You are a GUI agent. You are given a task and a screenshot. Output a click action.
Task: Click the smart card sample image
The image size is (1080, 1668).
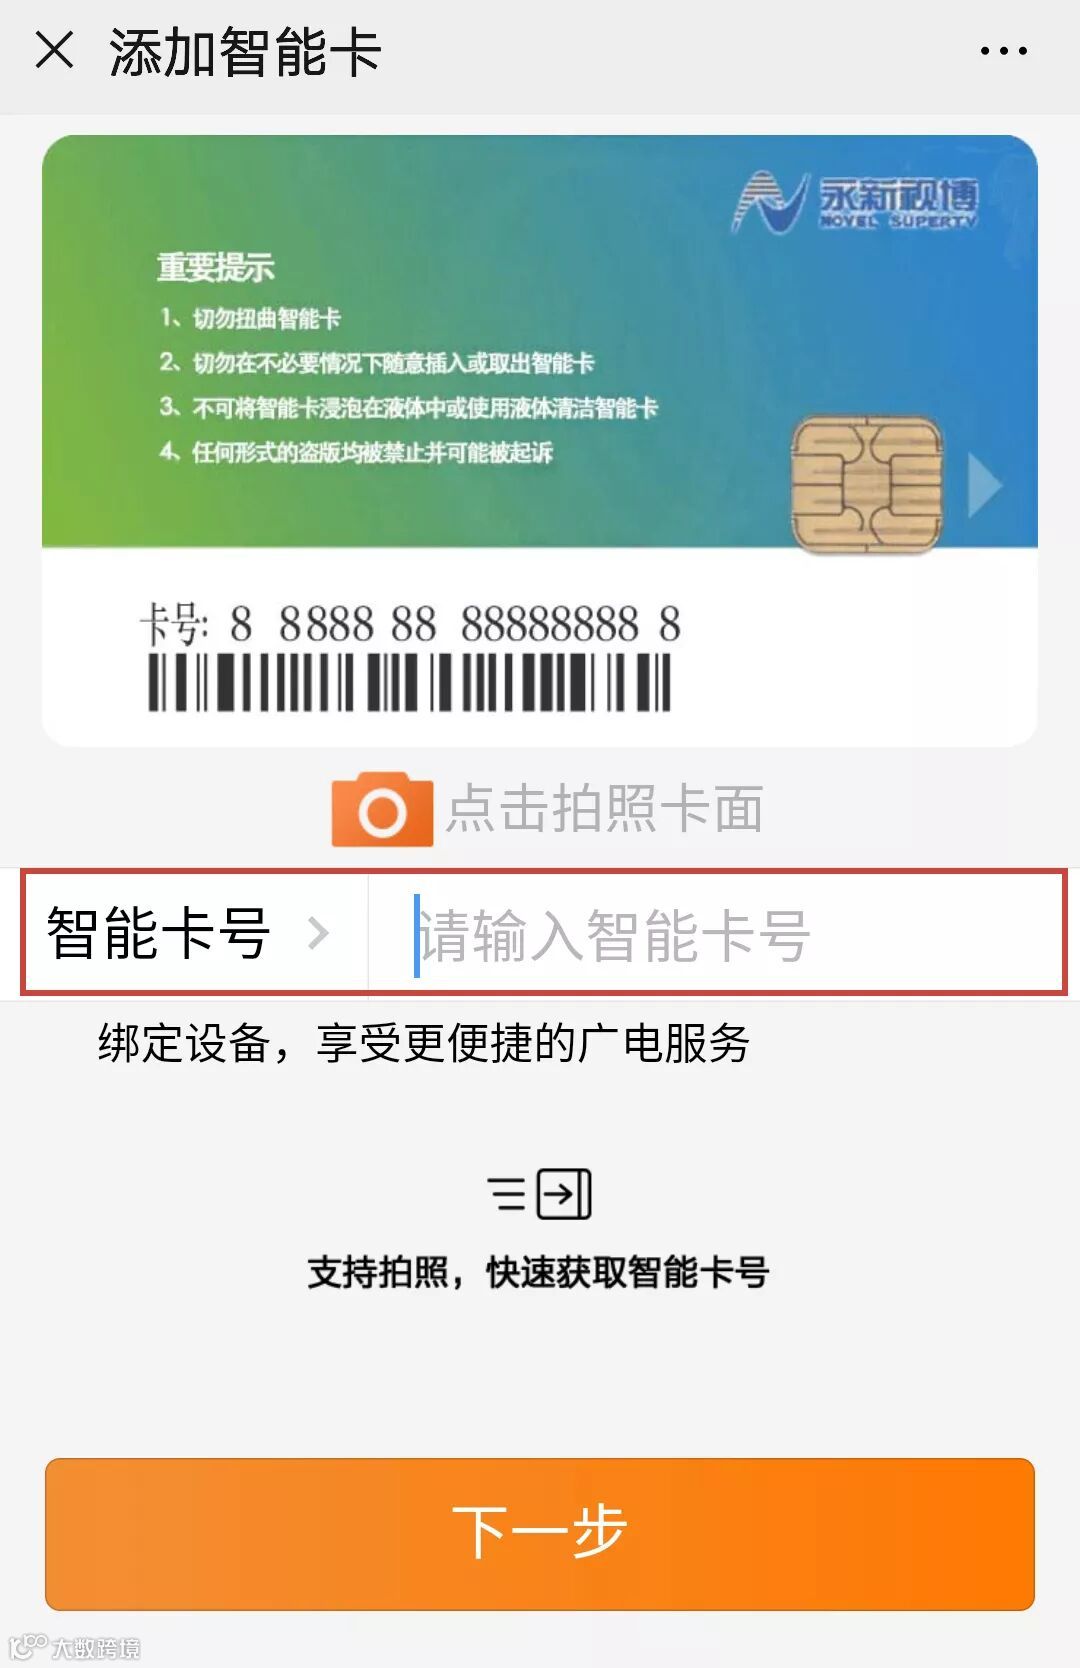click(x=540, y=441)
